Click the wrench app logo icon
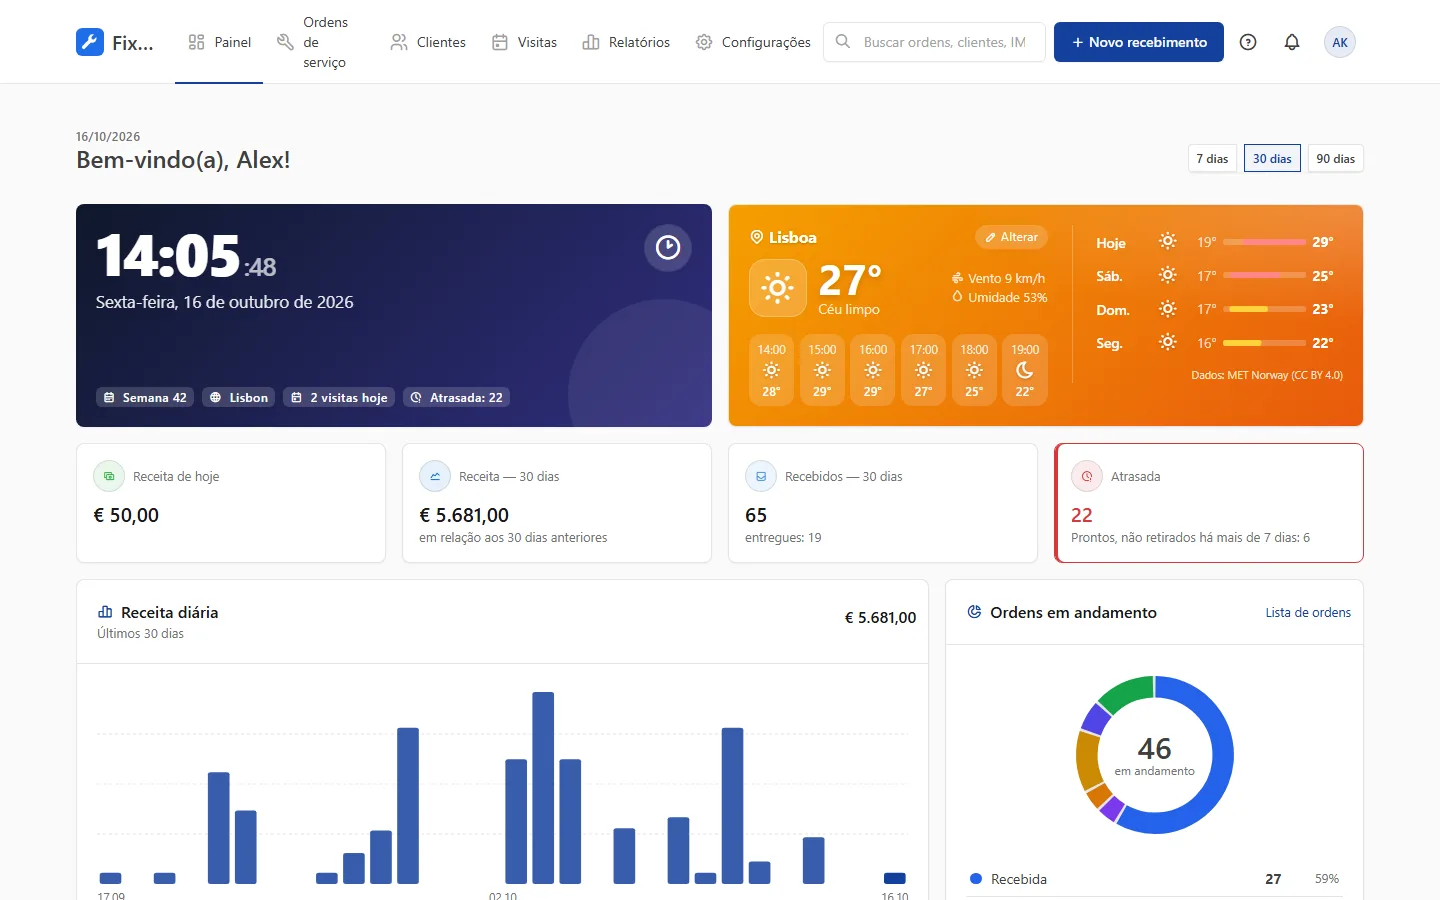The height and width of the screenshot is (900, 1440). coord(90,42)
